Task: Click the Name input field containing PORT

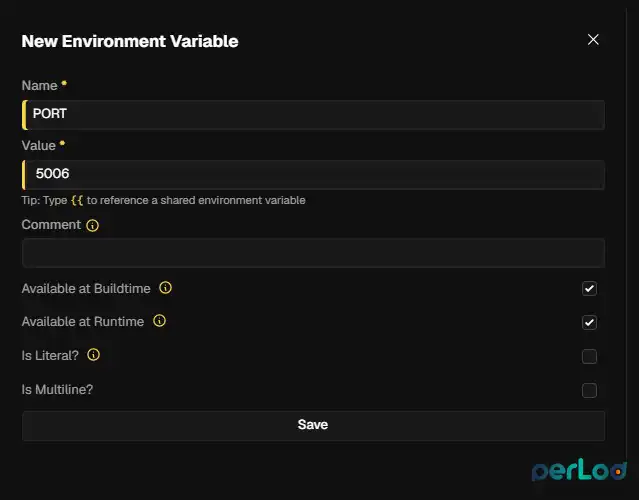Action: tap(313, 115)
